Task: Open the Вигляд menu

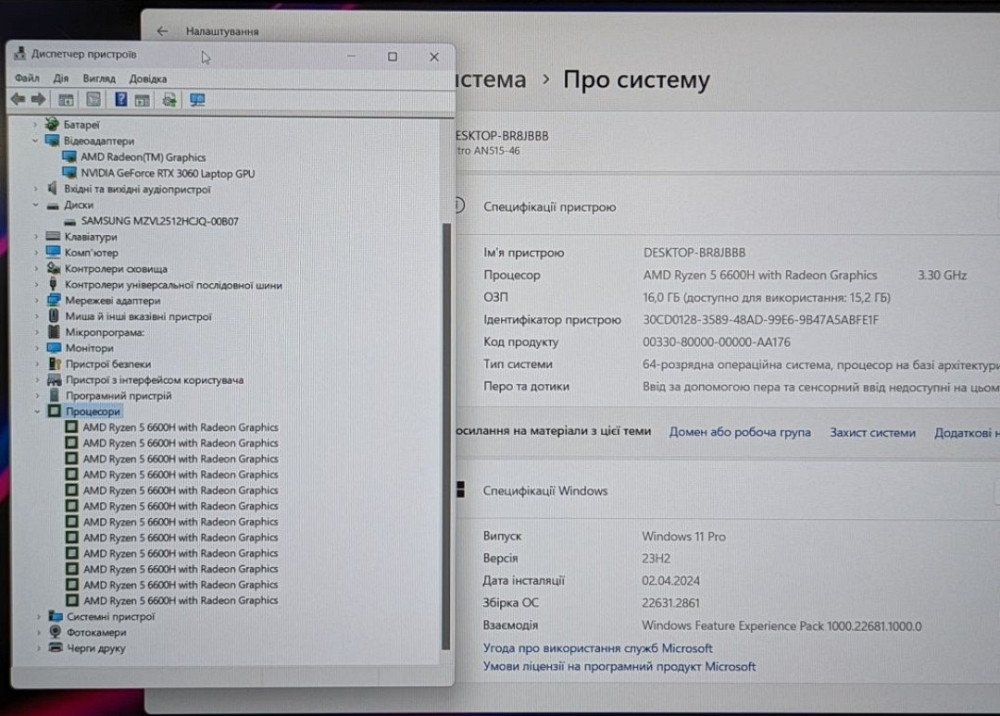Action: click(99, 78)
